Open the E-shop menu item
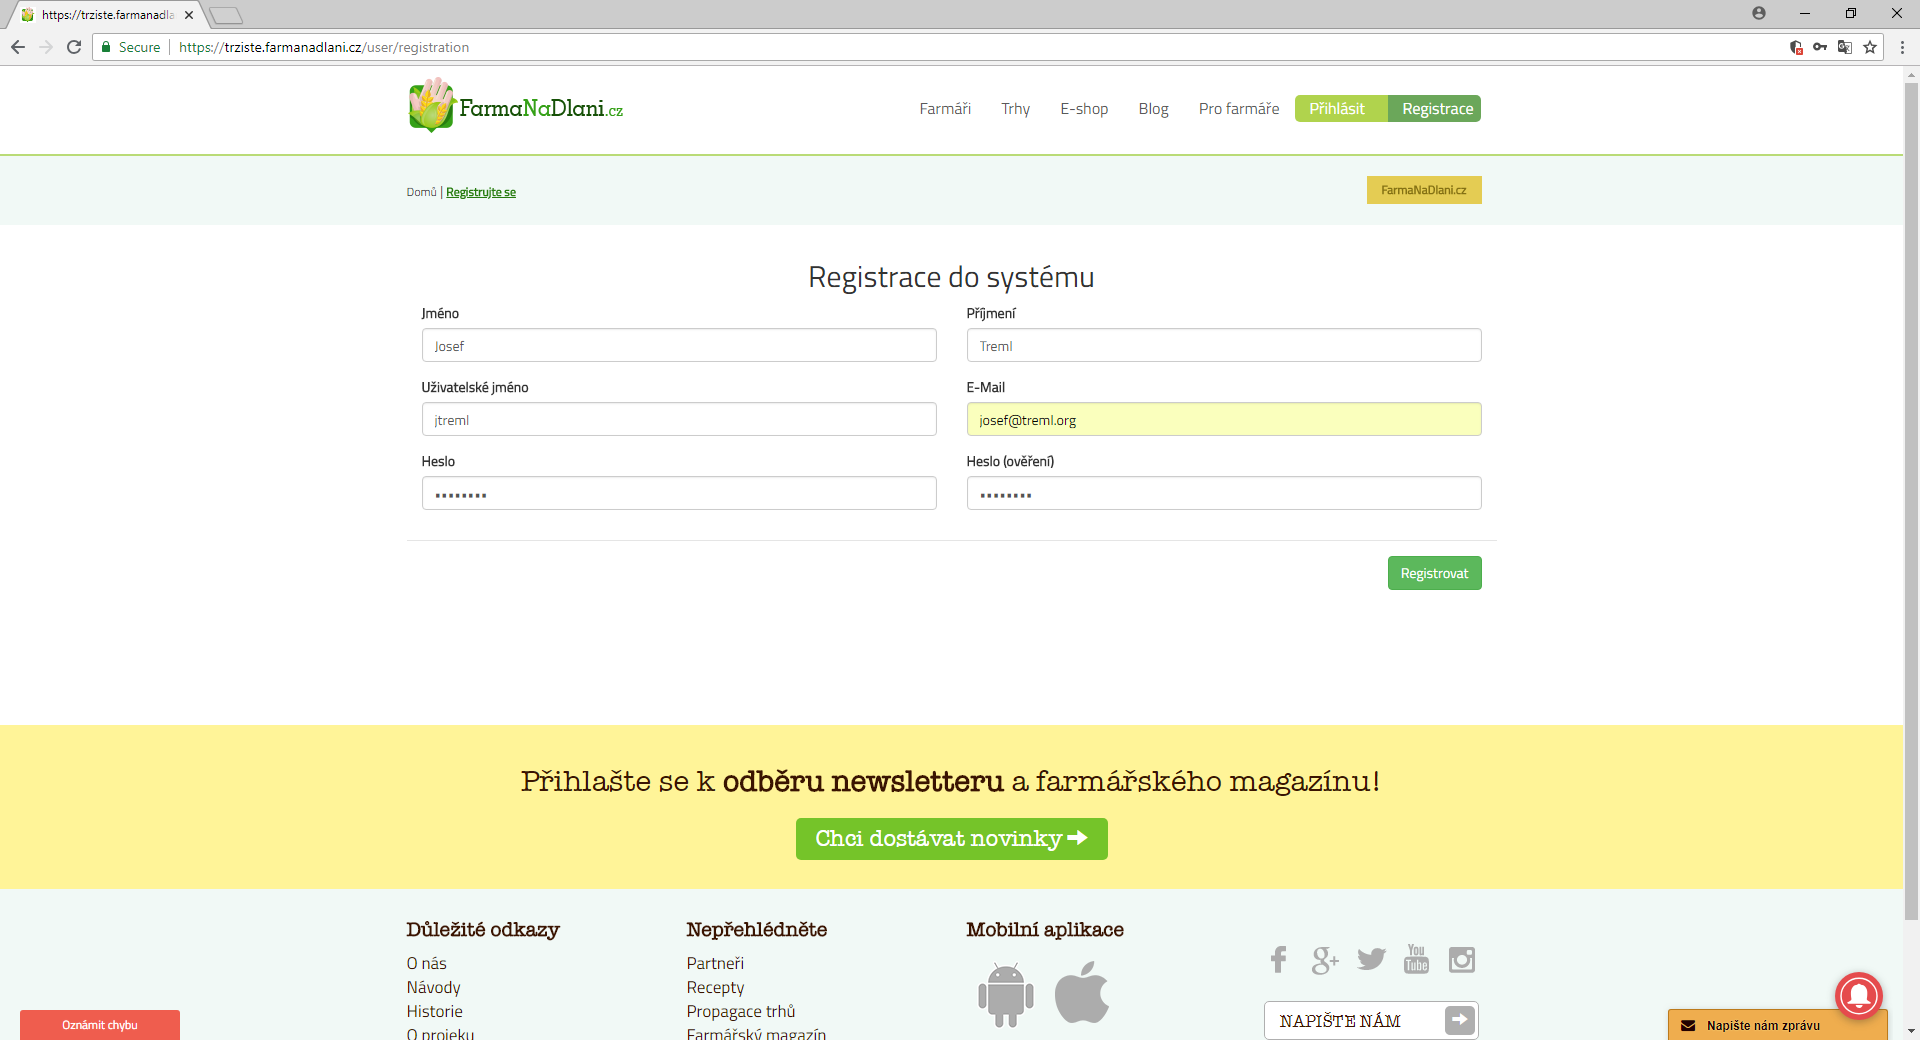This screenshot has width=1920, height=1040. point(1084,109)
